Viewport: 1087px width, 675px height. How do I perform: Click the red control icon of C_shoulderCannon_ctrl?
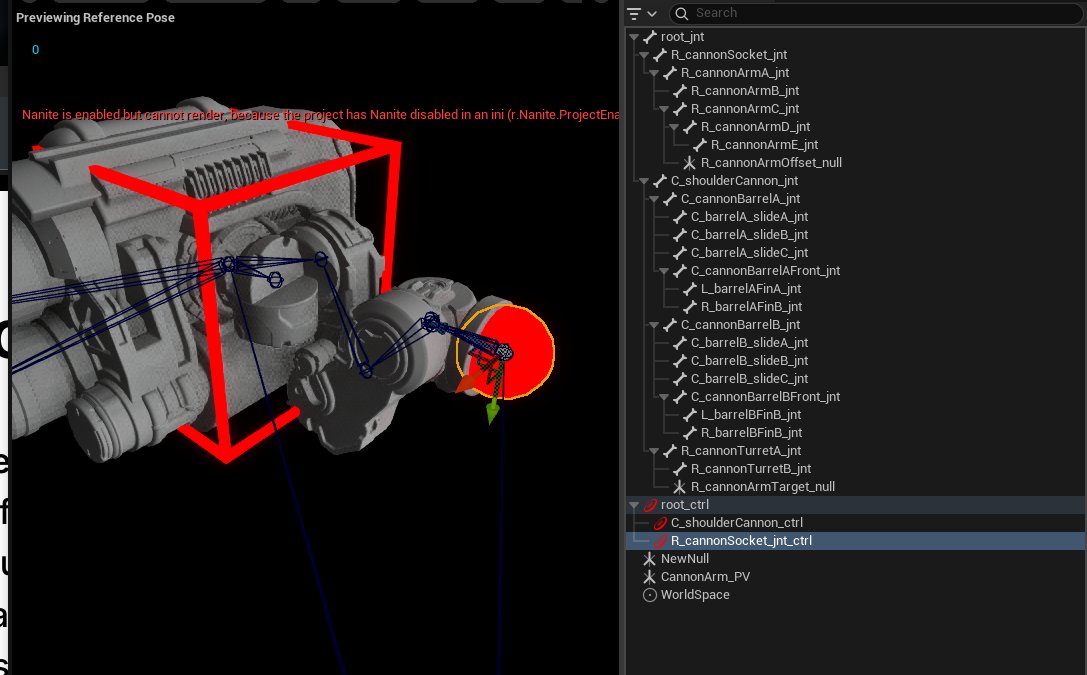[x=659, y=523]
